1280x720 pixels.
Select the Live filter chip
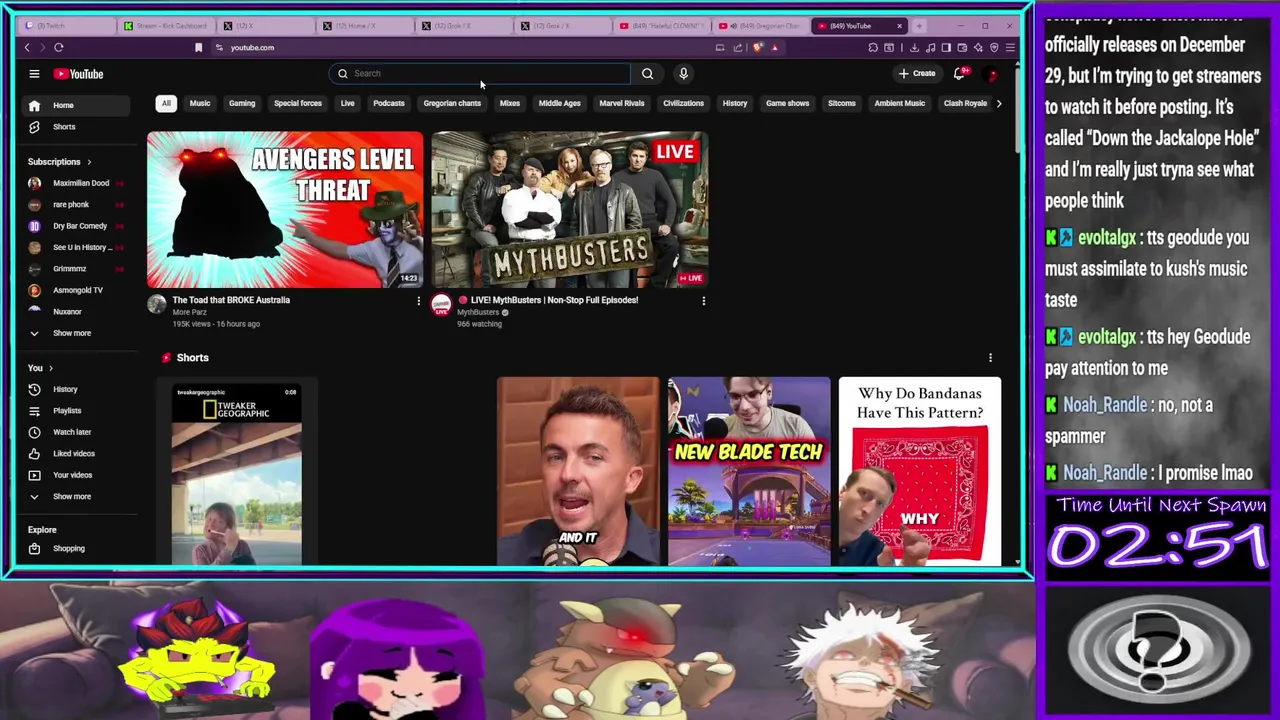(347, 103)
